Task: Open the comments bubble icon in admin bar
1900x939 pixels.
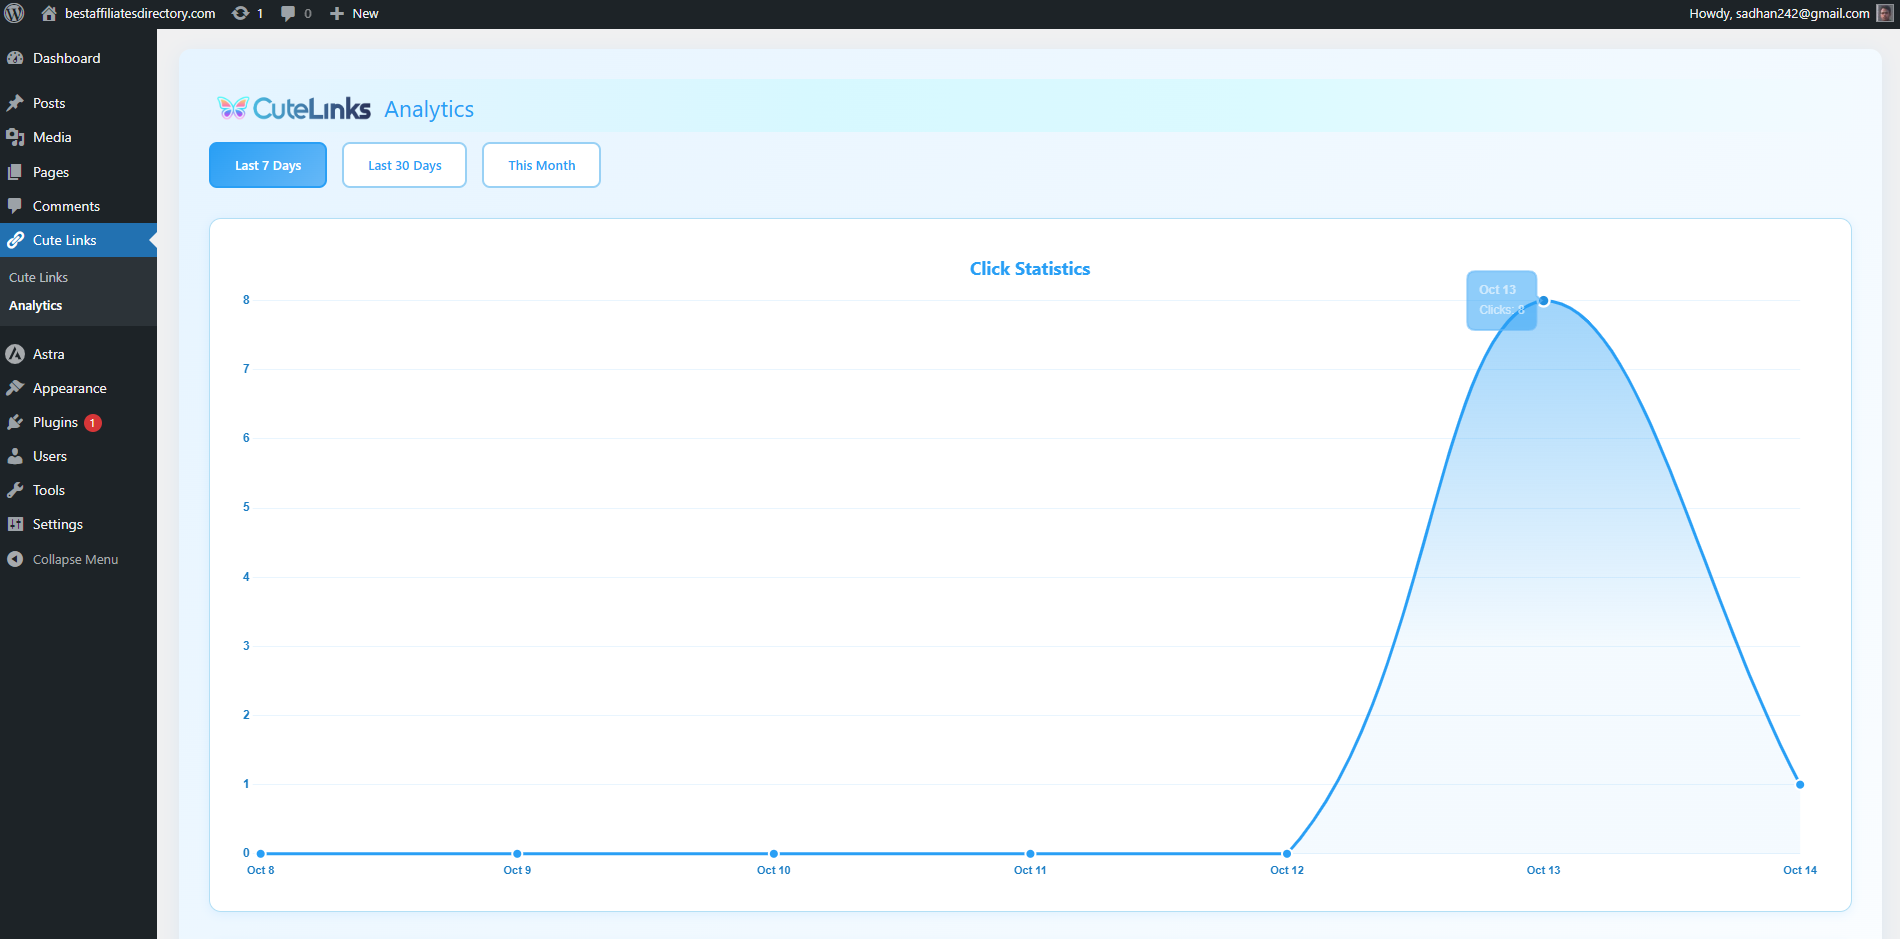Action: (x=288, y=13)
